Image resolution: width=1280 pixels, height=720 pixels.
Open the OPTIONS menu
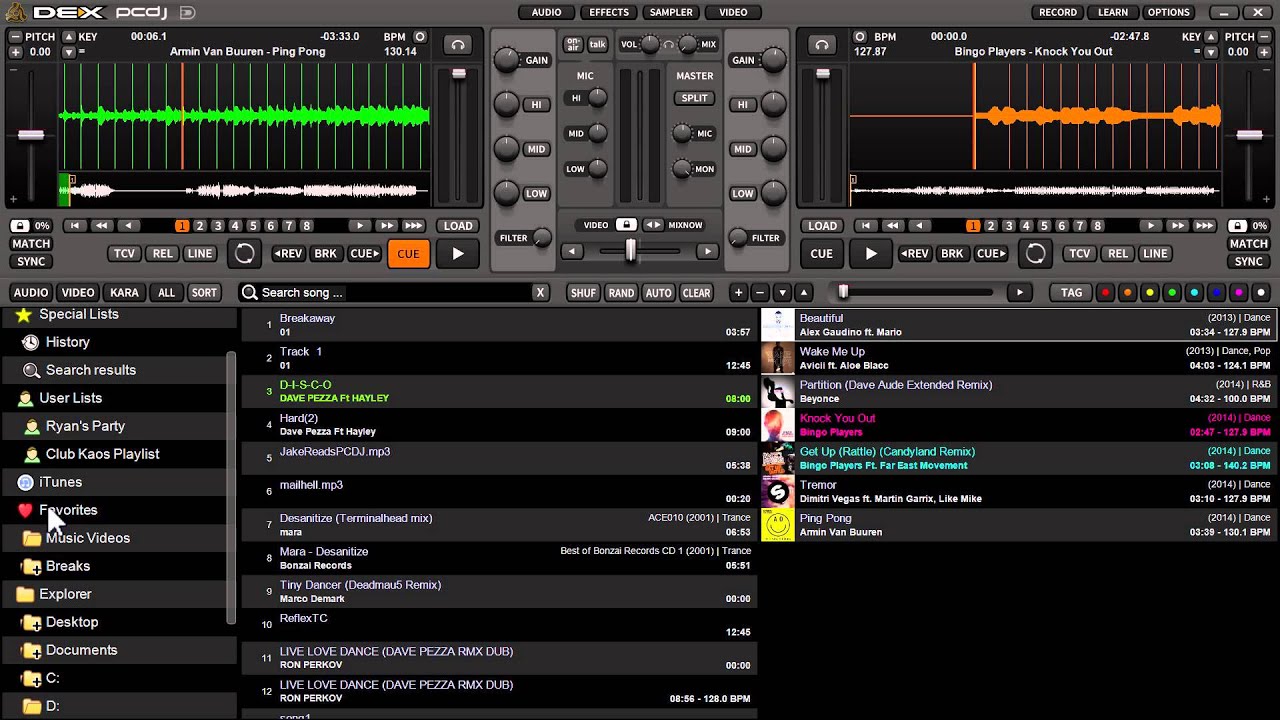point(1168,12)
